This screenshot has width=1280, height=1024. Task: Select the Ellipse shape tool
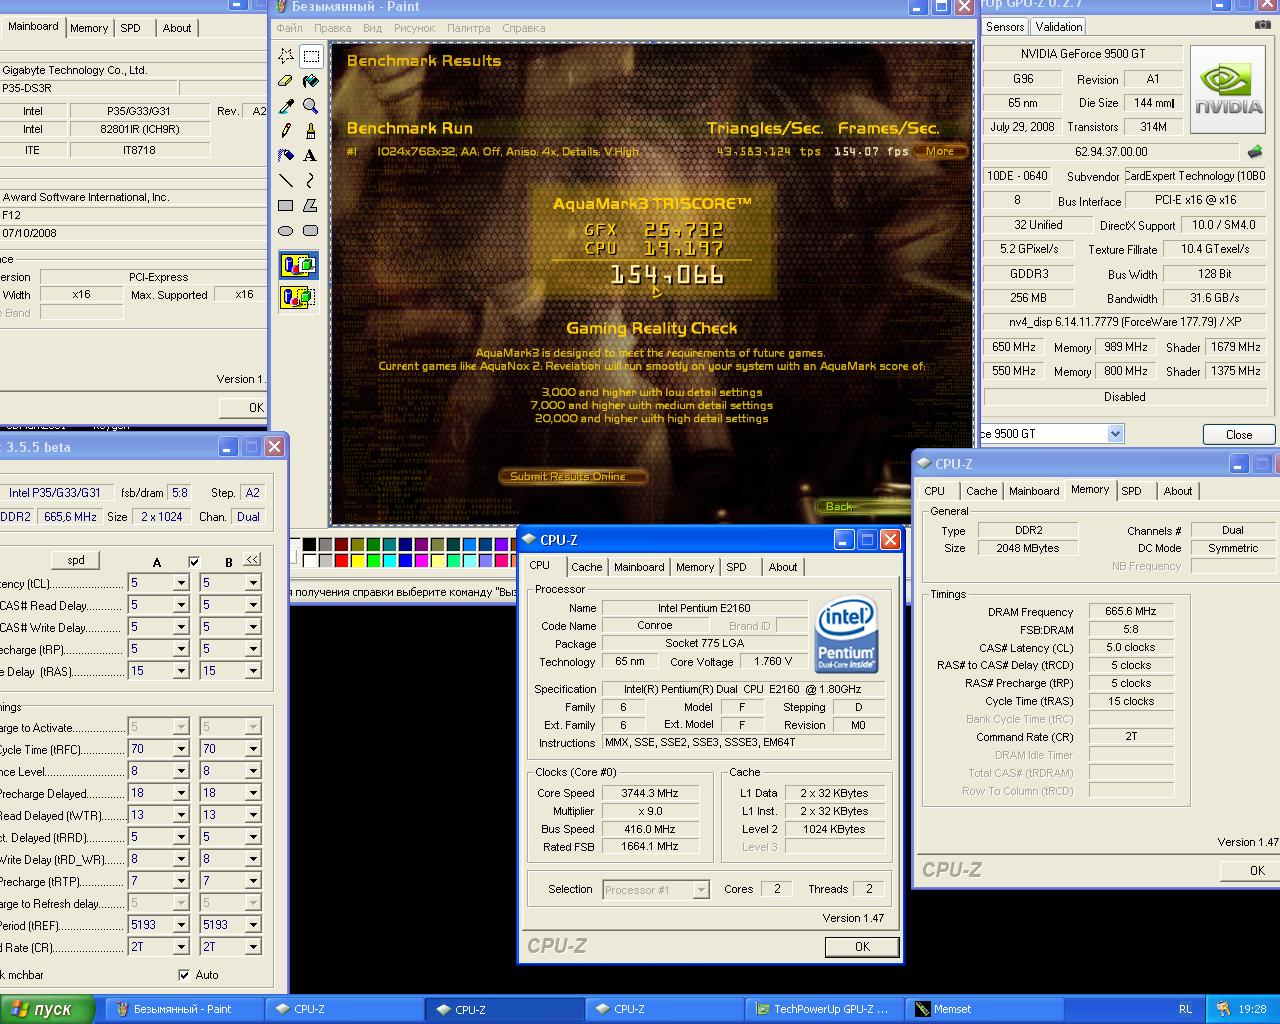click(286, 231)
